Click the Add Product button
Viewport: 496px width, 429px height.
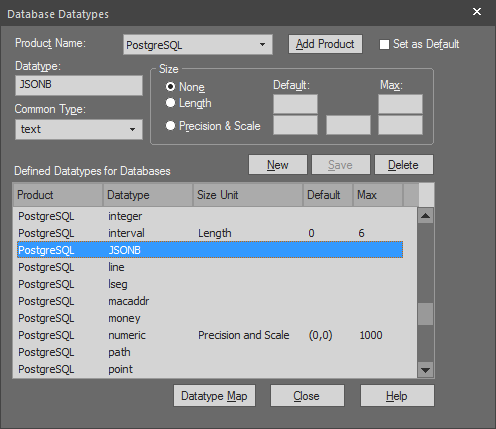coord(325,44)
